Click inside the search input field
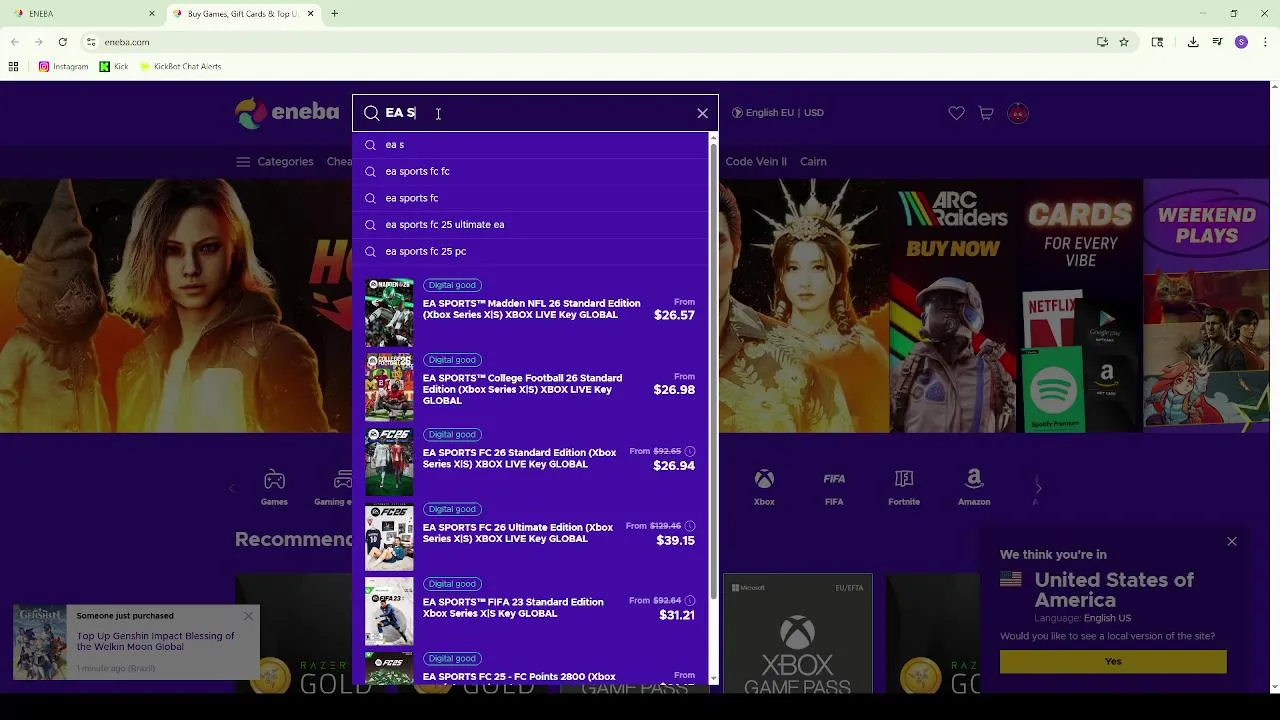Image resolution: width=1280 pixels, height=720 pixels. [535, 113]
